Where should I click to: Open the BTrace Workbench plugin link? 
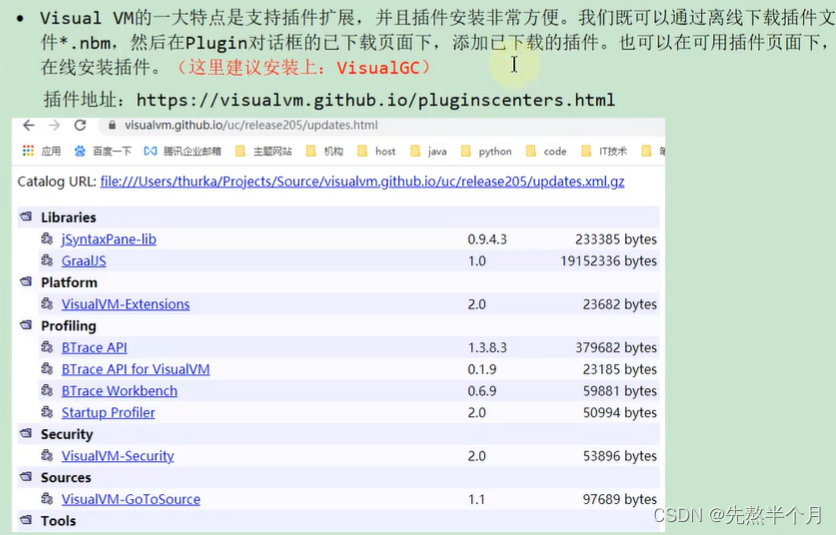119,391
